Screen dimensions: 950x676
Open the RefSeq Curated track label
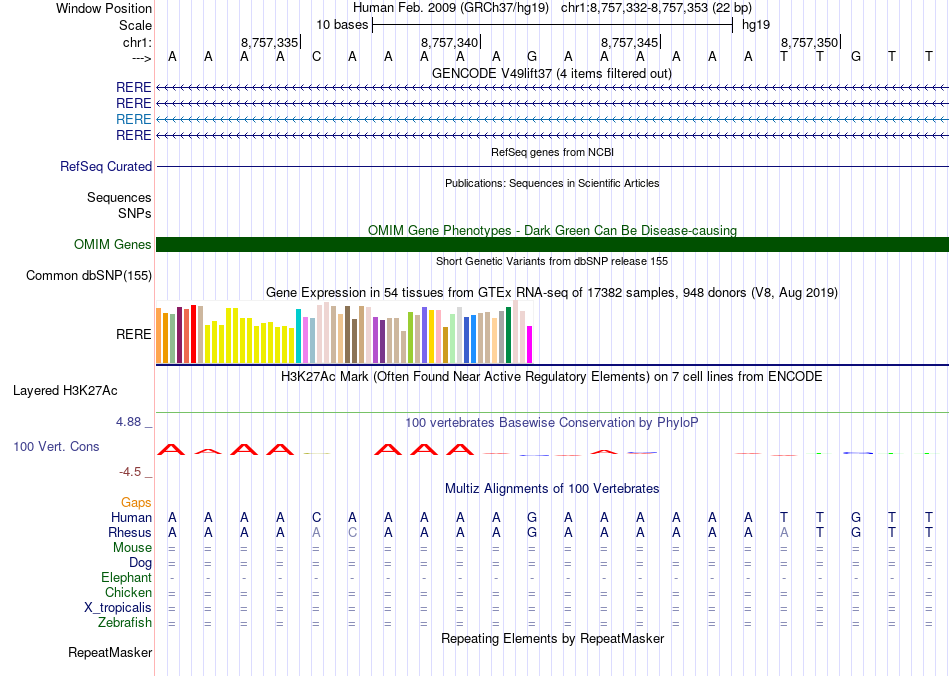(x=106, y=167)
